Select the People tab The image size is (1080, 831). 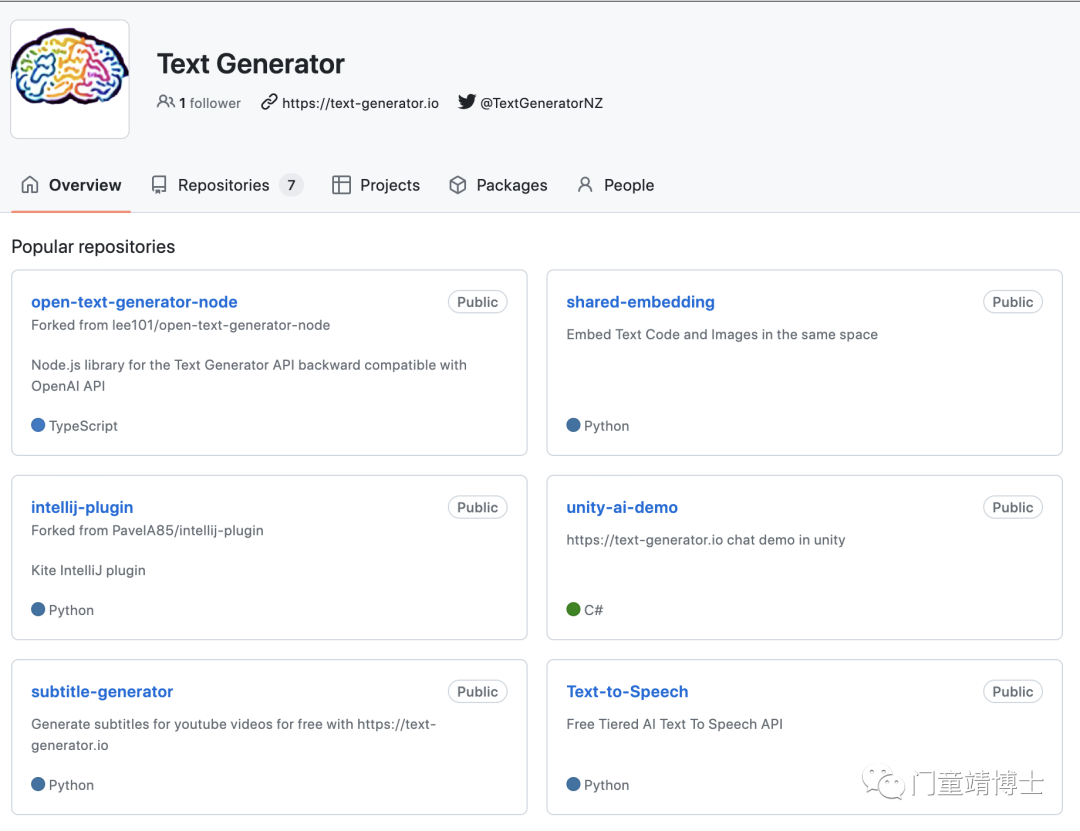tap(616, 185)
